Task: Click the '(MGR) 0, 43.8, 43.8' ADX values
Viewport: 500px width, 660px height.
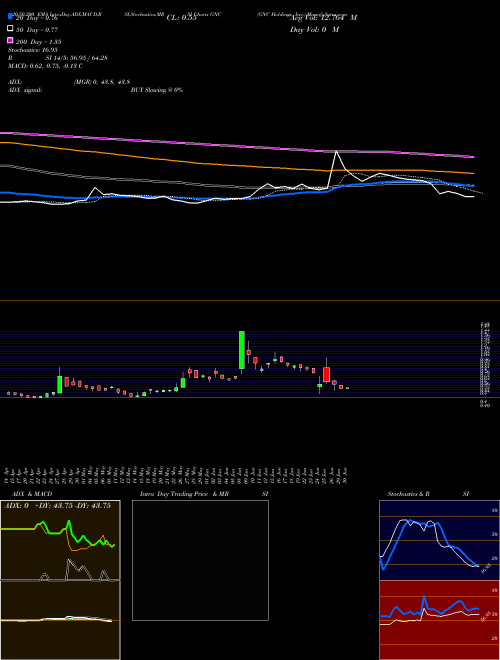Action: (x=102, y=82)
